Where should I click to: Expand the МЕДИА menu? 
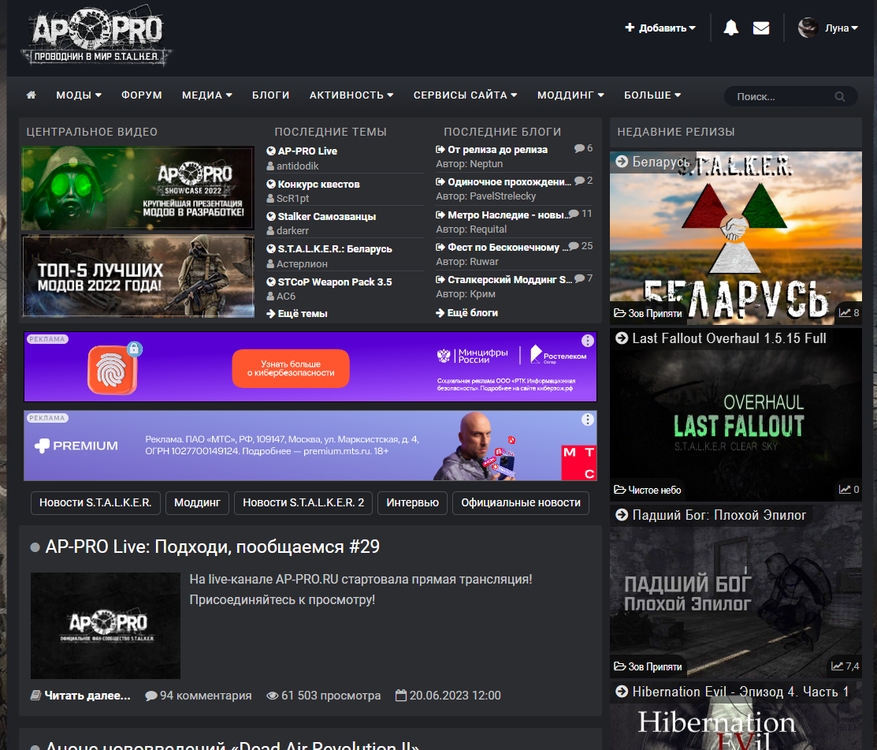click(207, 95)
